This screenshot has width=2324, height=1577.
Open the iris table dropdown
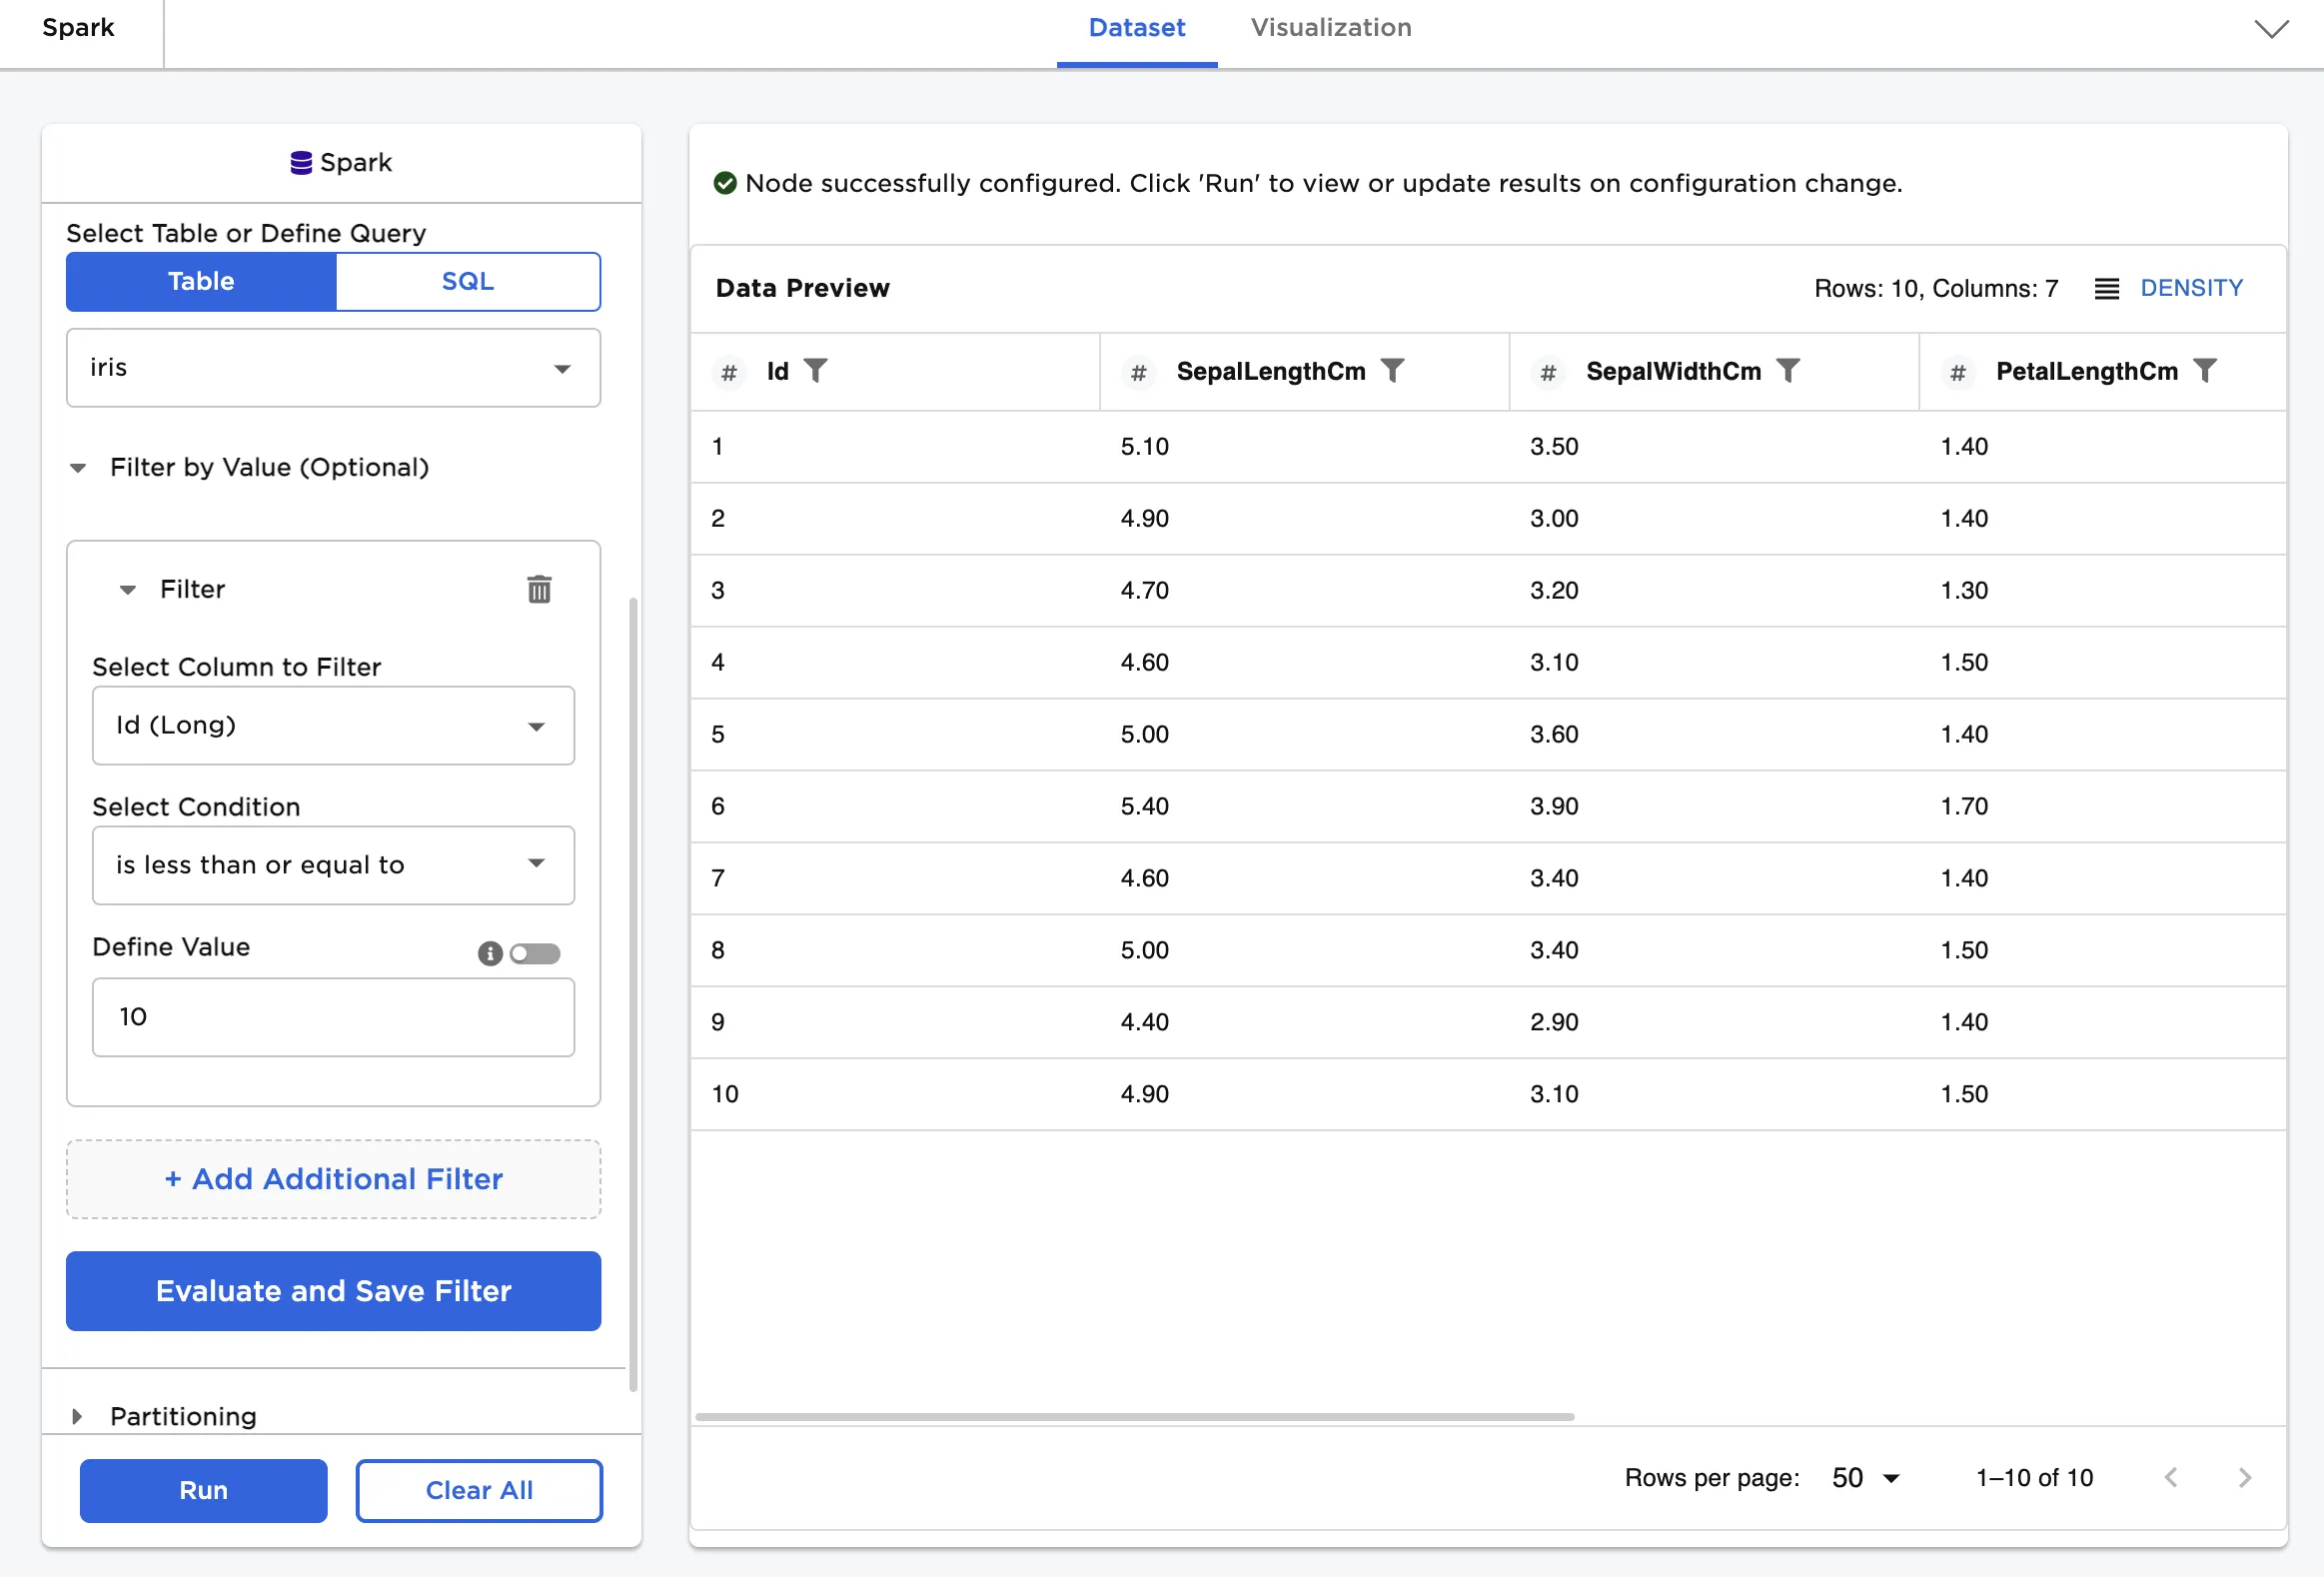pyautogui.click(x=333, y=368)
